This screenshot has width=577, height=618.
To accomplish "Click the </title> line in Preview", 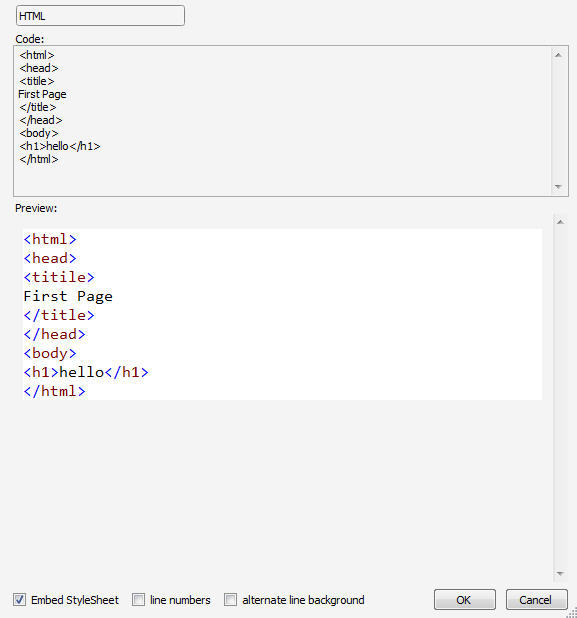I will click(59, 315).
